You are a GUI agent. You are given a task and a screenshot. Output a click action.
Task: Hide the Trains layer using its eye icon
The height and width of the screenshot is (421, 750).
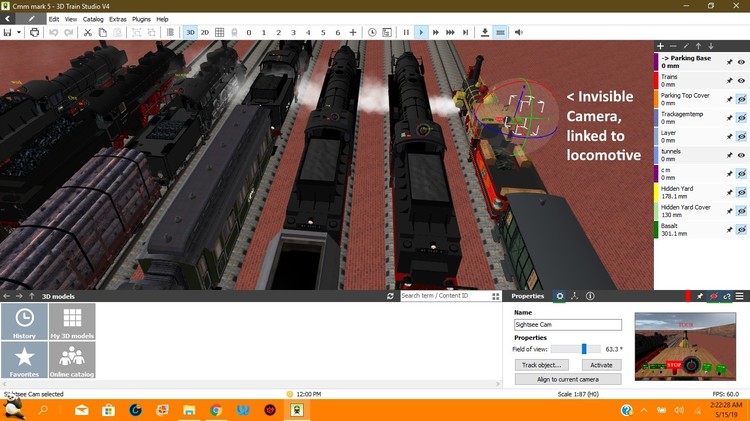point(742,81)
